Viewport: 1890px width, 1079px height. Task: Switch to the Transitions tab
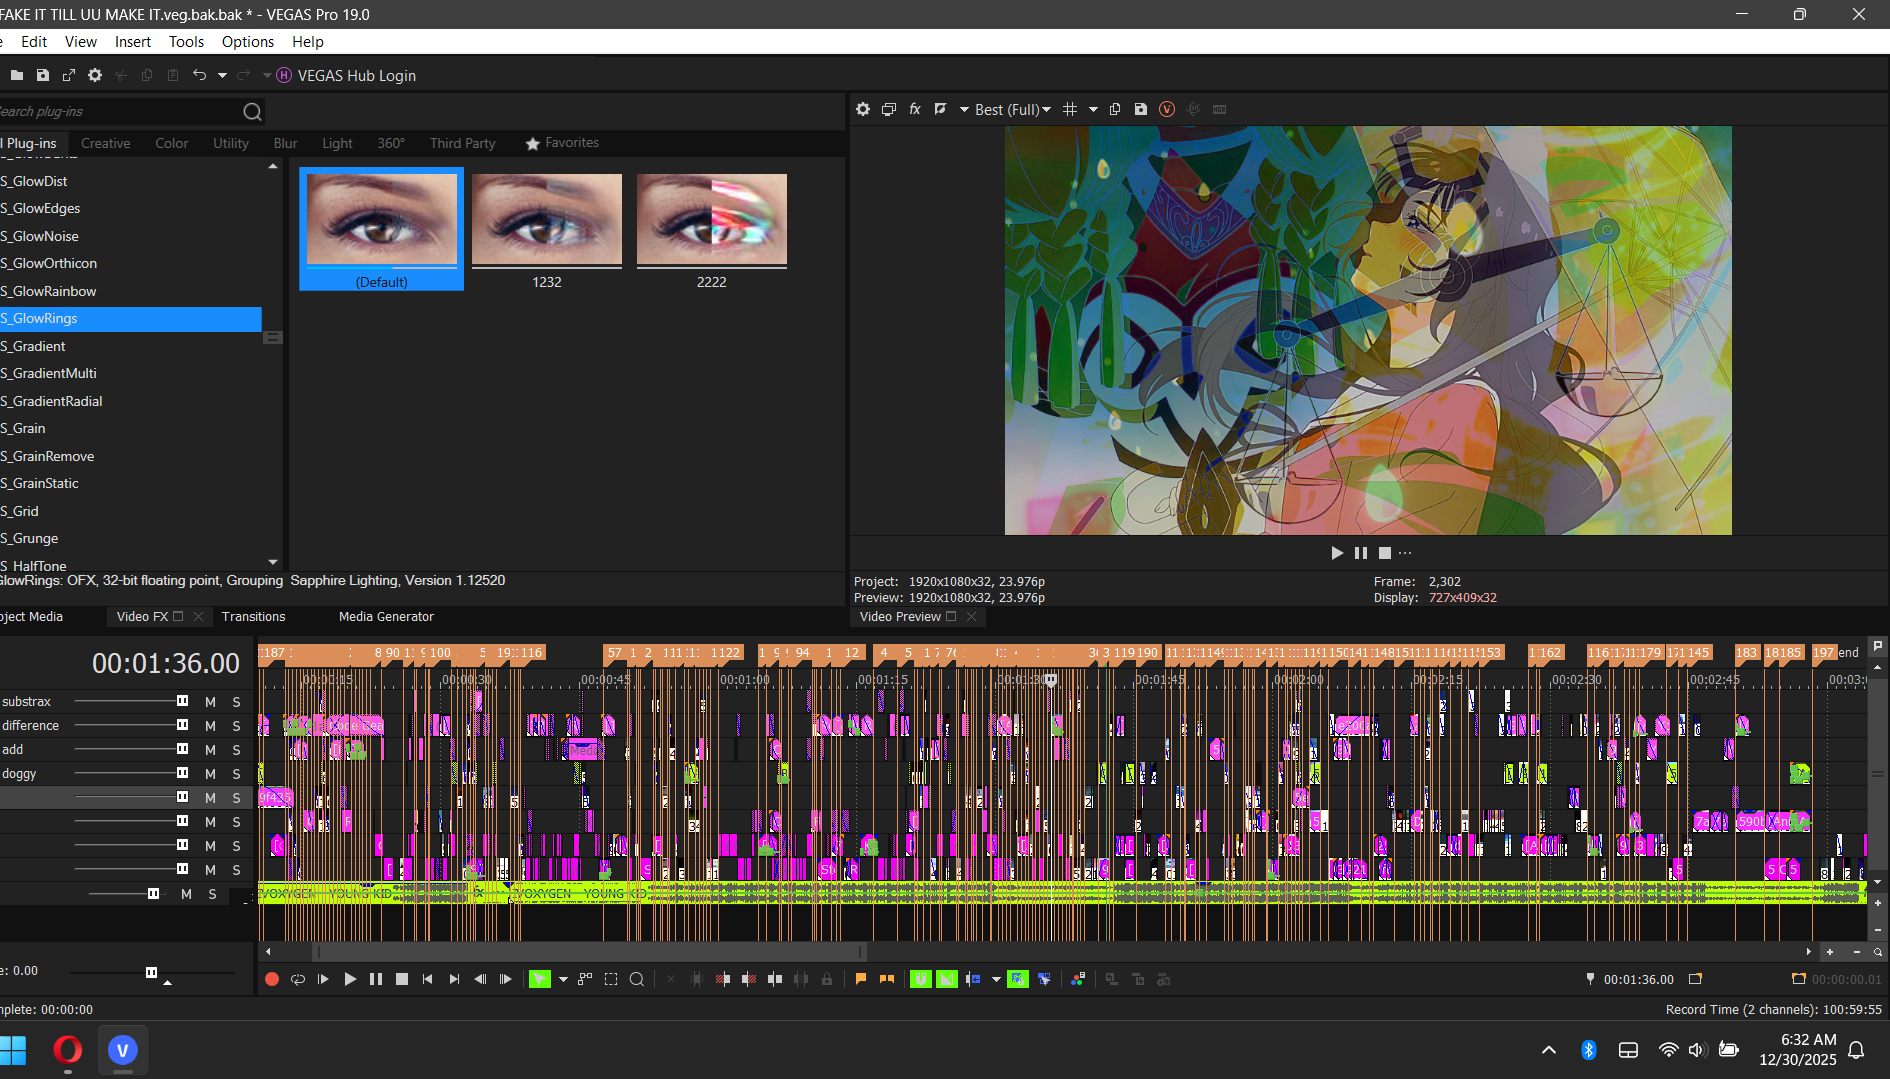point(253,616)
